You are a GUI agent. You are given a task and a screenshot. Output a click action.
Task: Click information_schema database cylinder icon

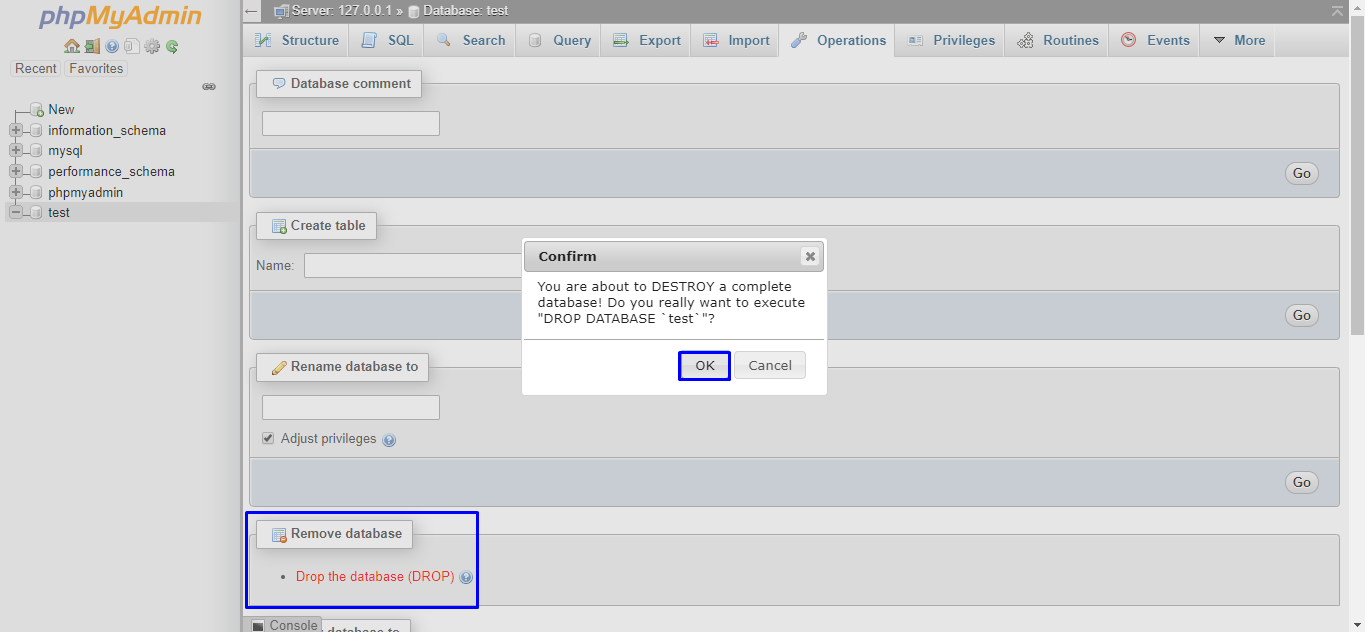(x=37, y=131)
